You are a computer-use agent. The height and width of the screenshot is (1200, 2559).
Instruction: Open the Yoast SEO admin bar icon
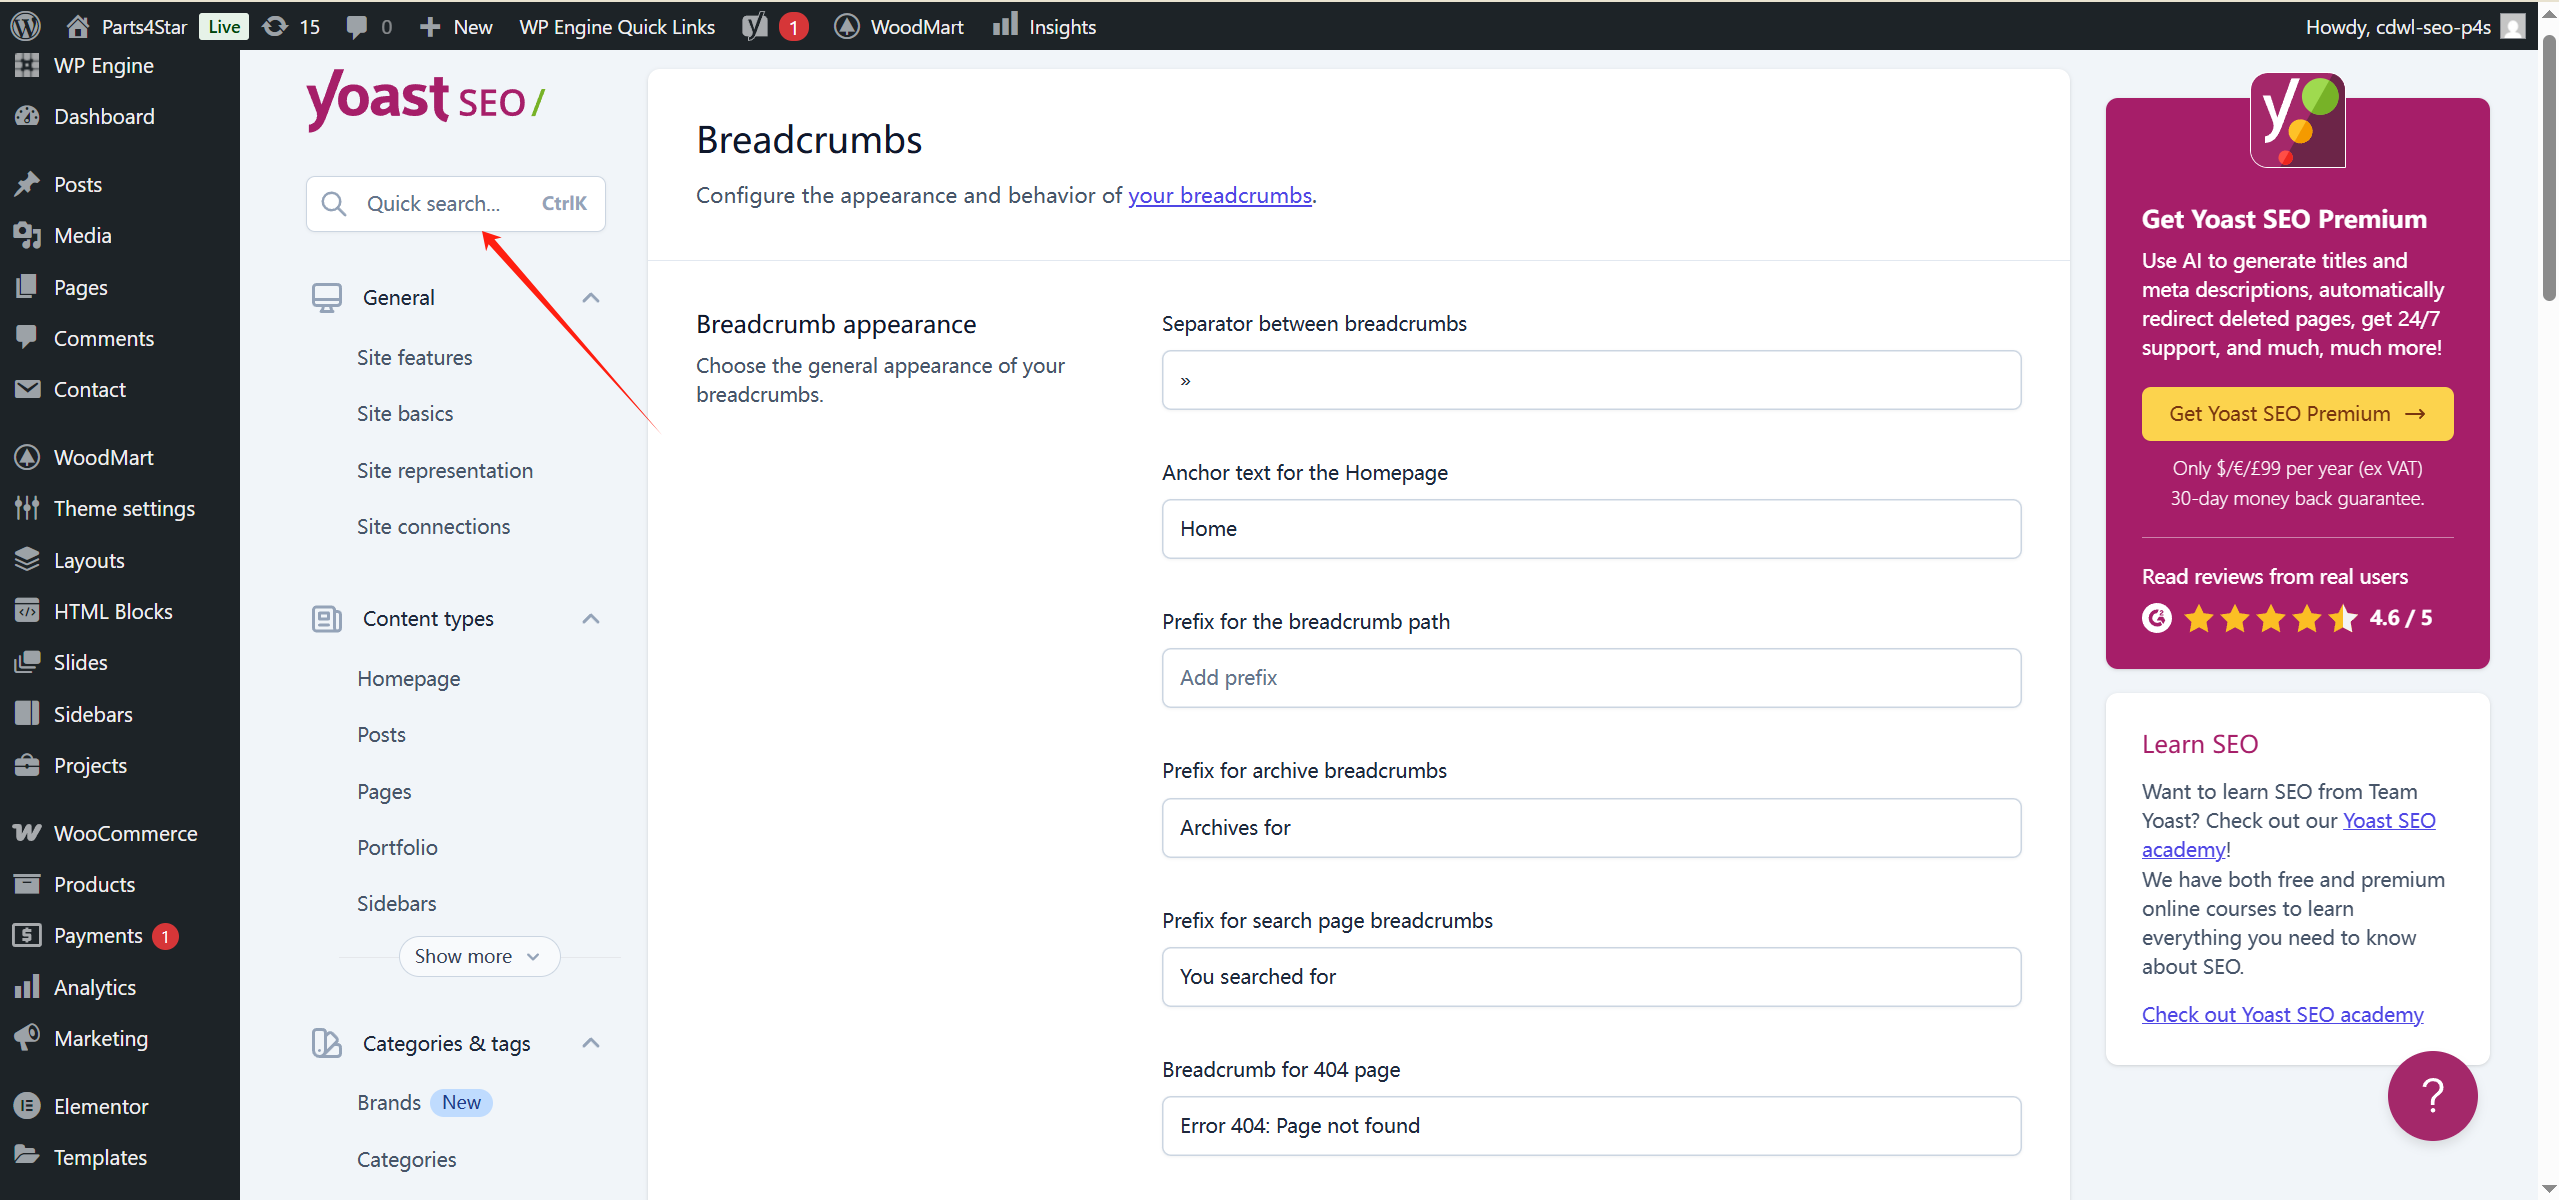756,26
